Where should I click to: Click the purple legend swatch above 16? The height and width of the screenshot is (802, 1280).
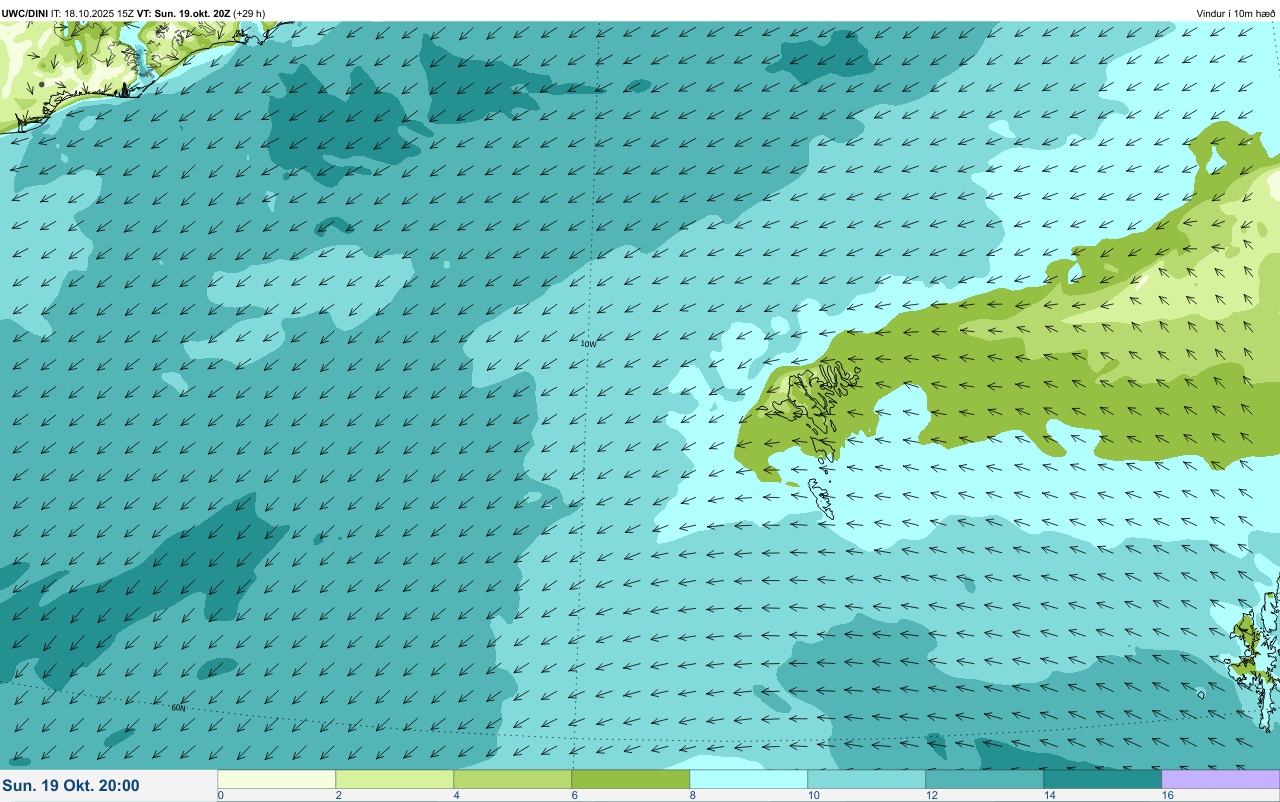coord(1221,779)
